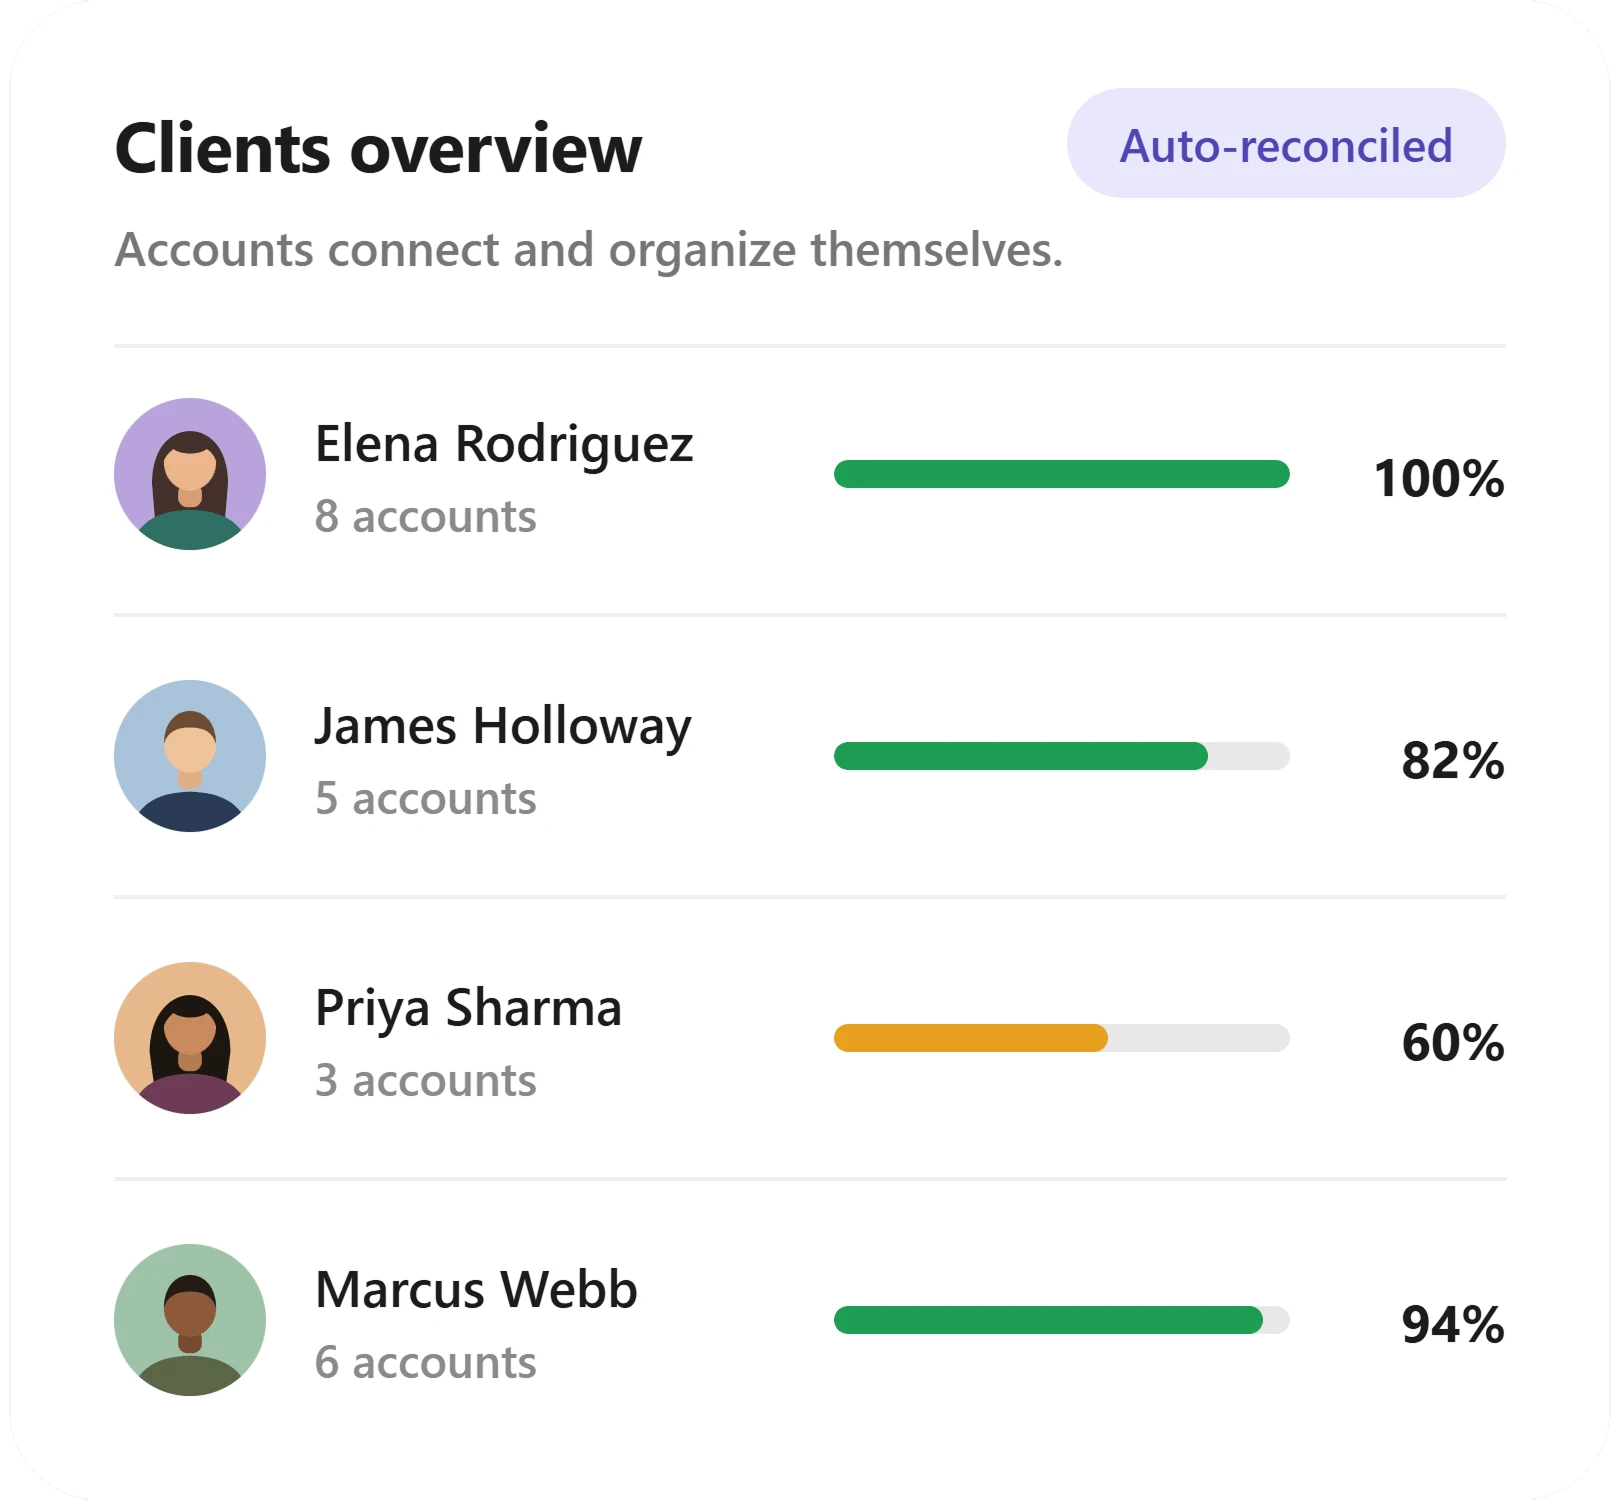Open Priya Sharma client name
The width and height of the screenshot is (1620, 1500).
pos(468,1009)
